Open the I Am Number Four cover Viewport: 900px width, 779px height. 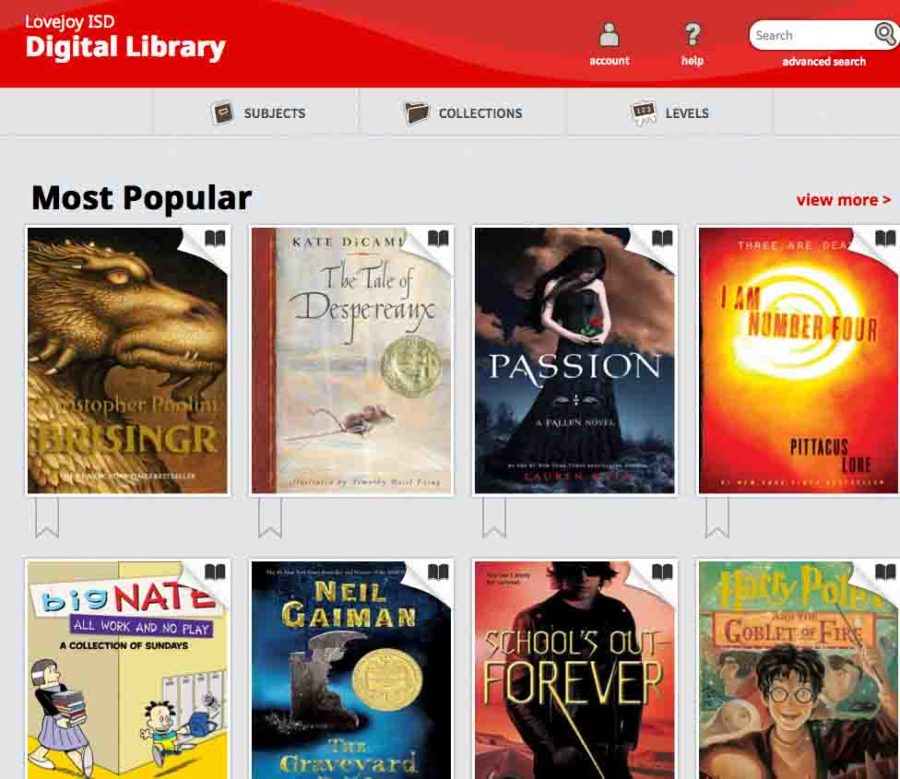click(798, 361)
